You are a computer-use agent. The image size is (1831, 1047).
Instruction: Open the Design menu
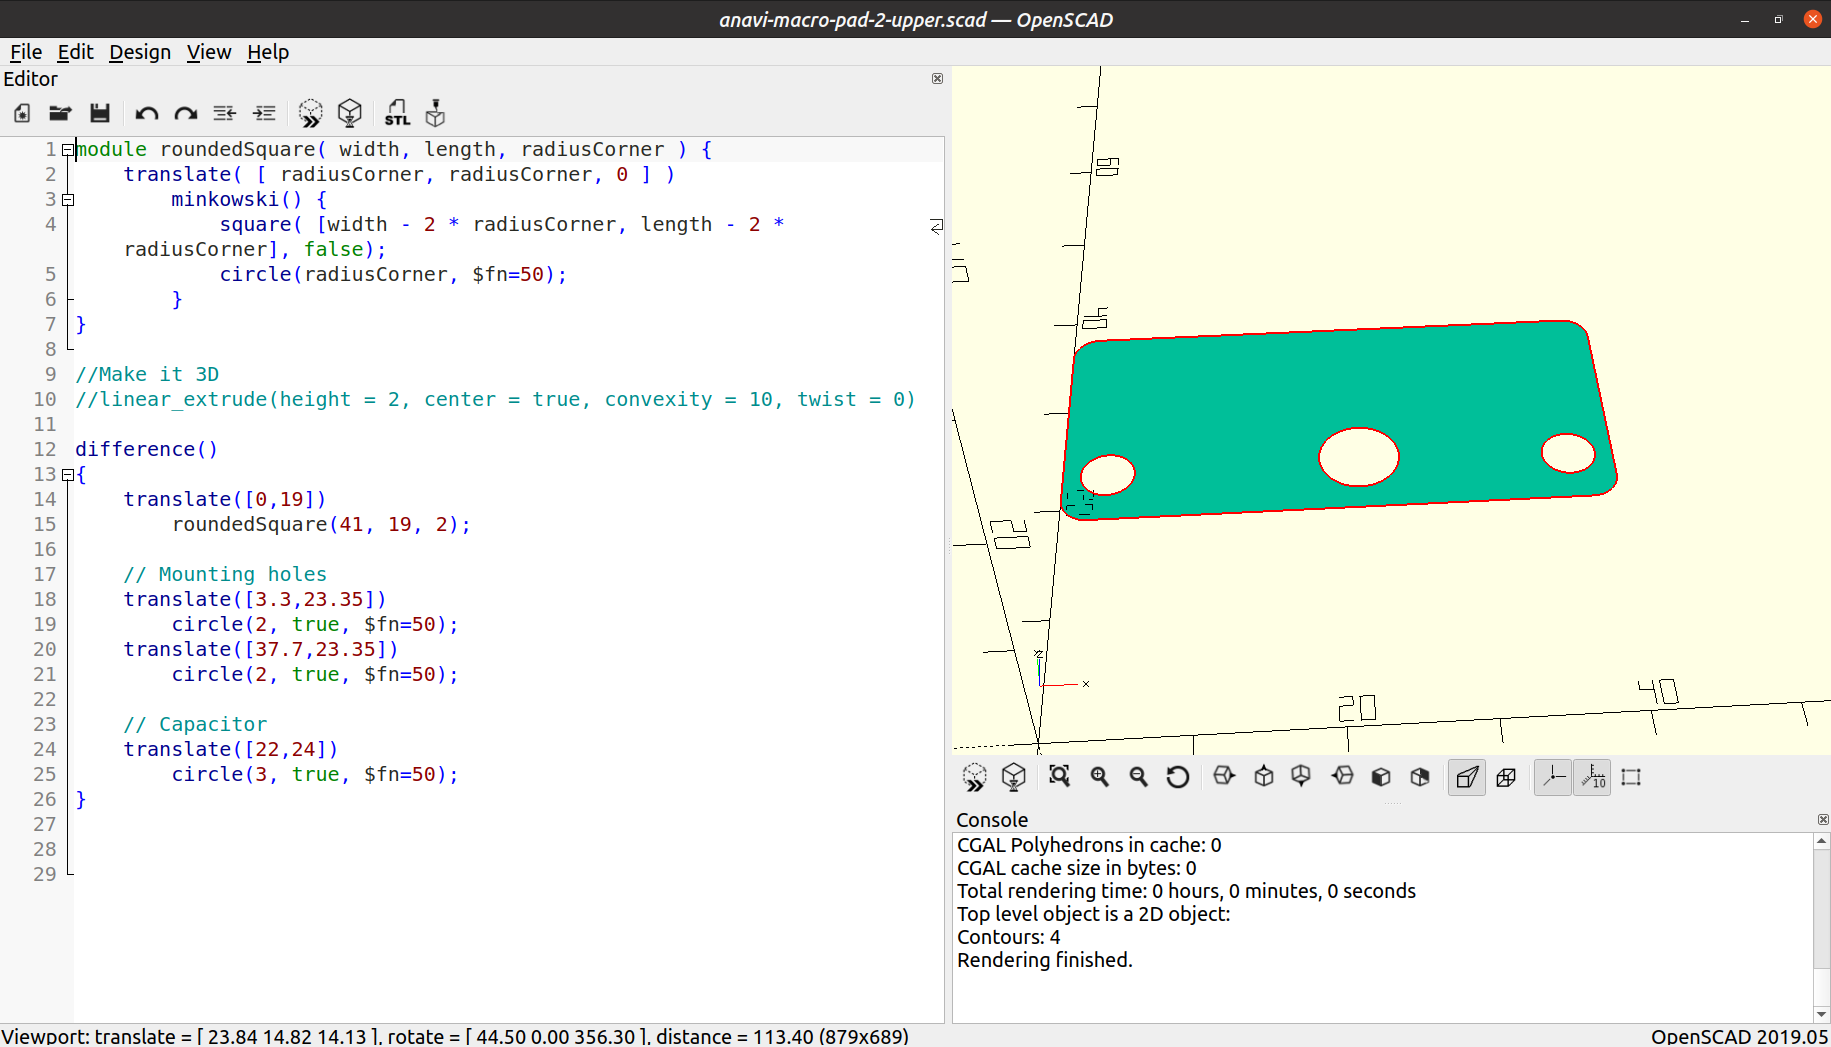(x=139, y=52)
